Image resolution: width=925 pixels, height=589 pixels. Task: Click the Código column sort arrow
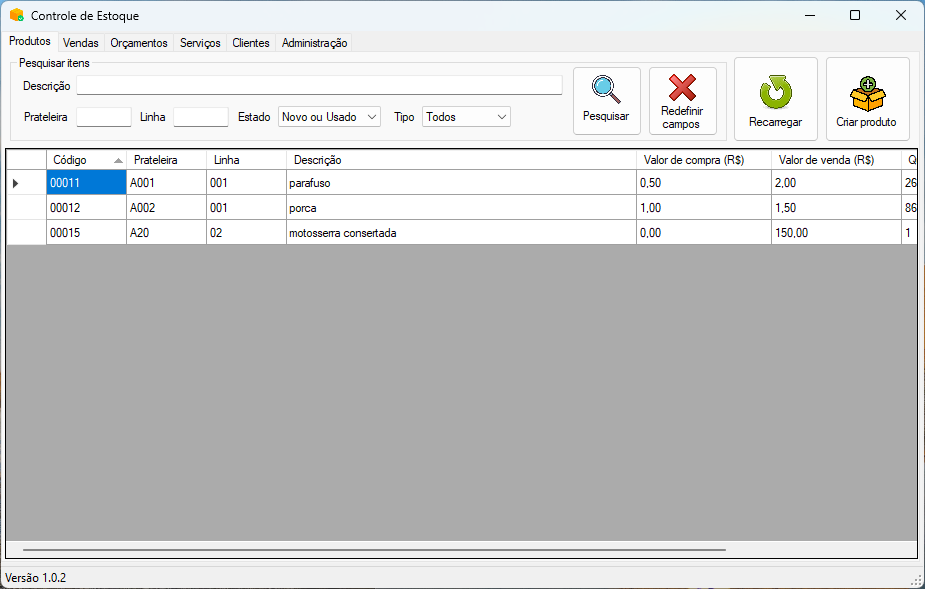pos(119,160)
